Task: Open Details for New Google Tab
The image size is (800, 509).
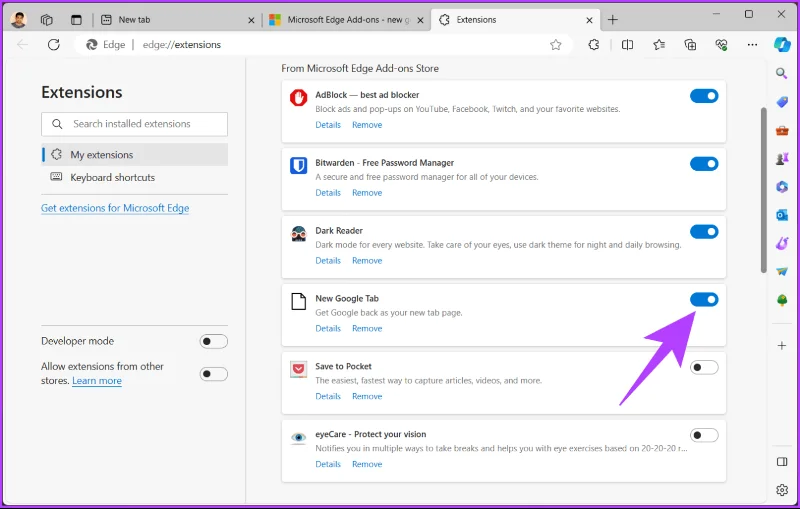Action: pos(328,328)
